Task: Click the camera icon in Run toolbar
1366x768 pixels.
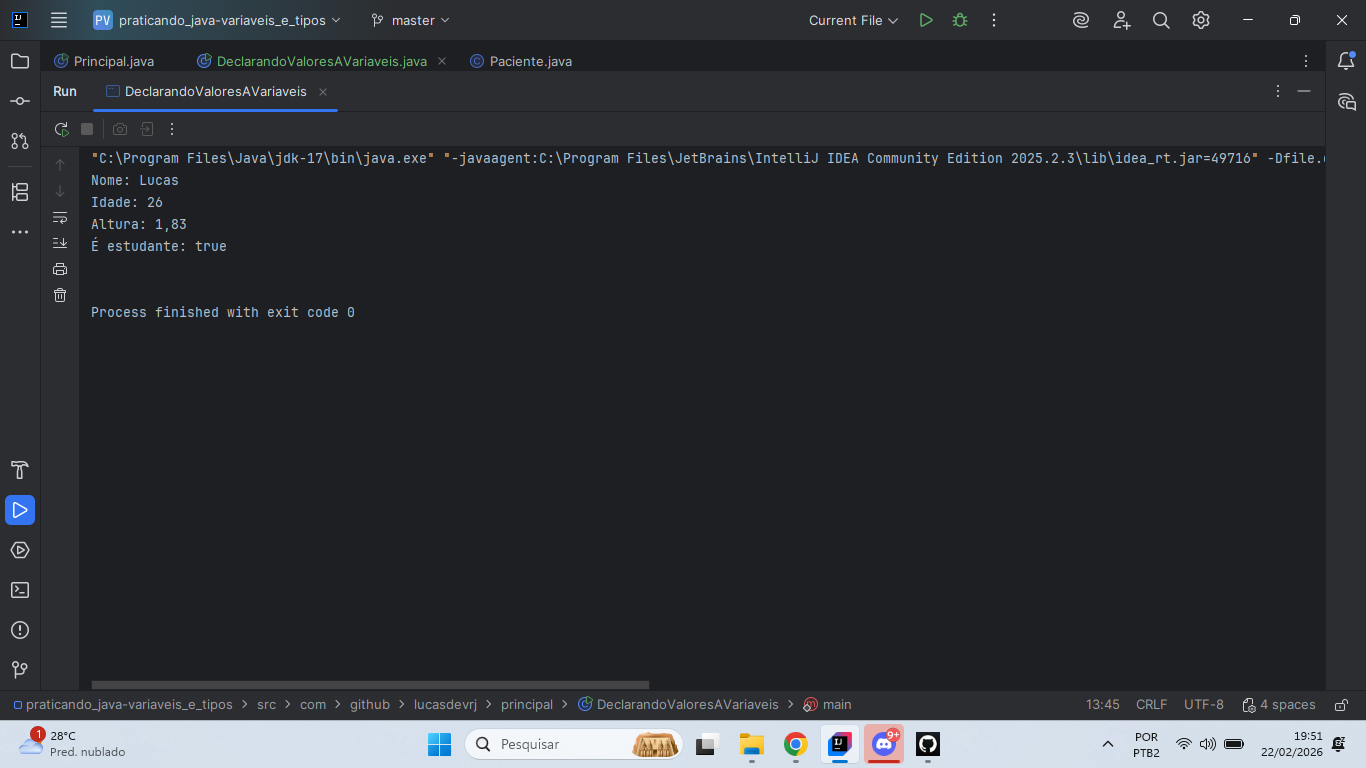Action: coord(120,129)
